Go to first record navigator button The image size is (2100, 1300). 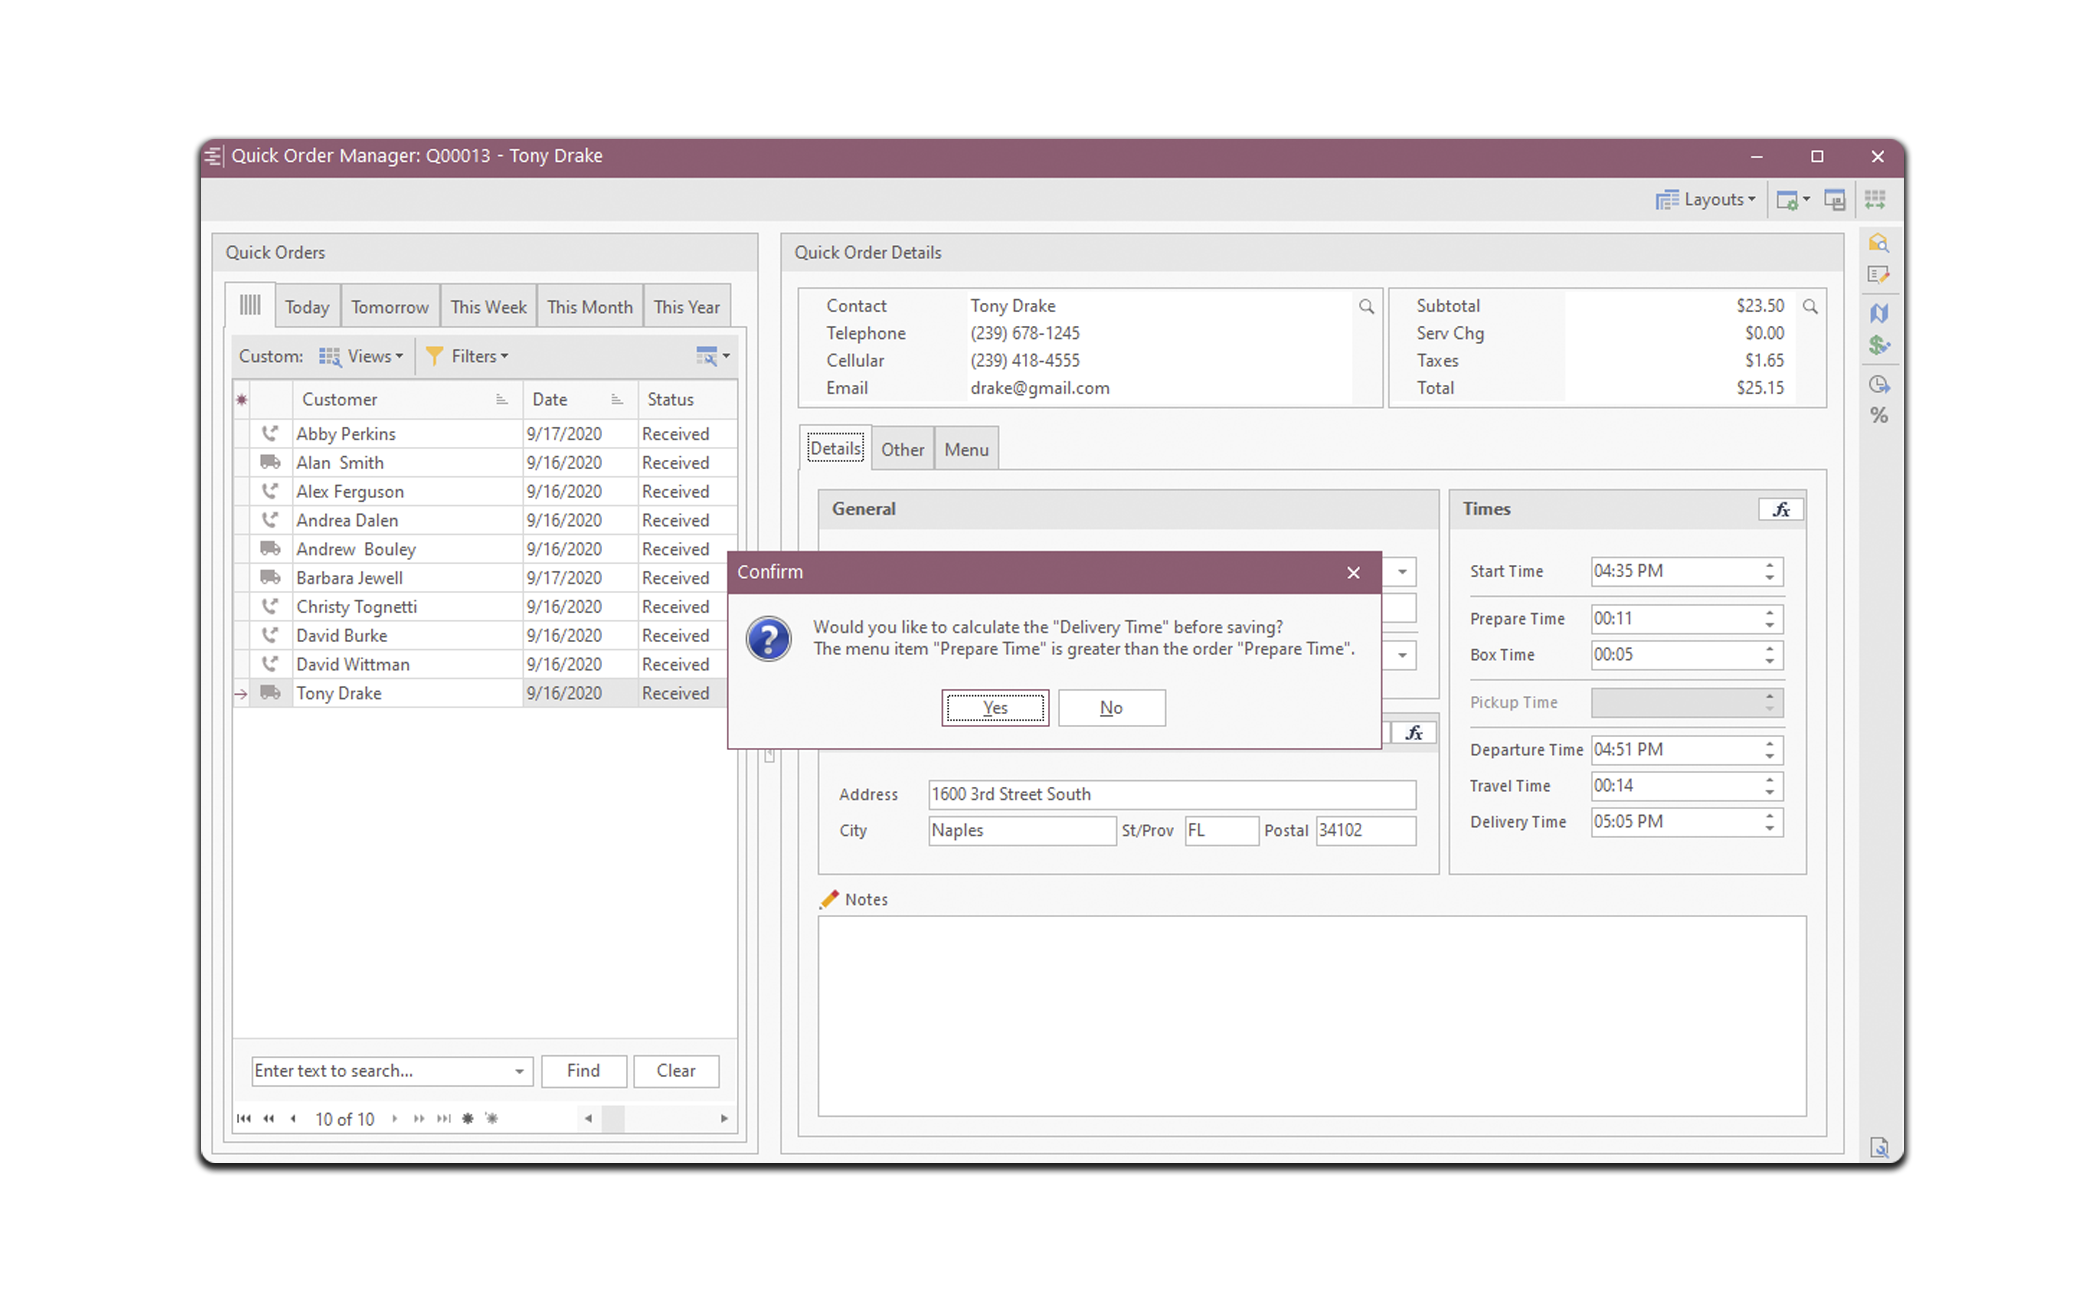244,1119
